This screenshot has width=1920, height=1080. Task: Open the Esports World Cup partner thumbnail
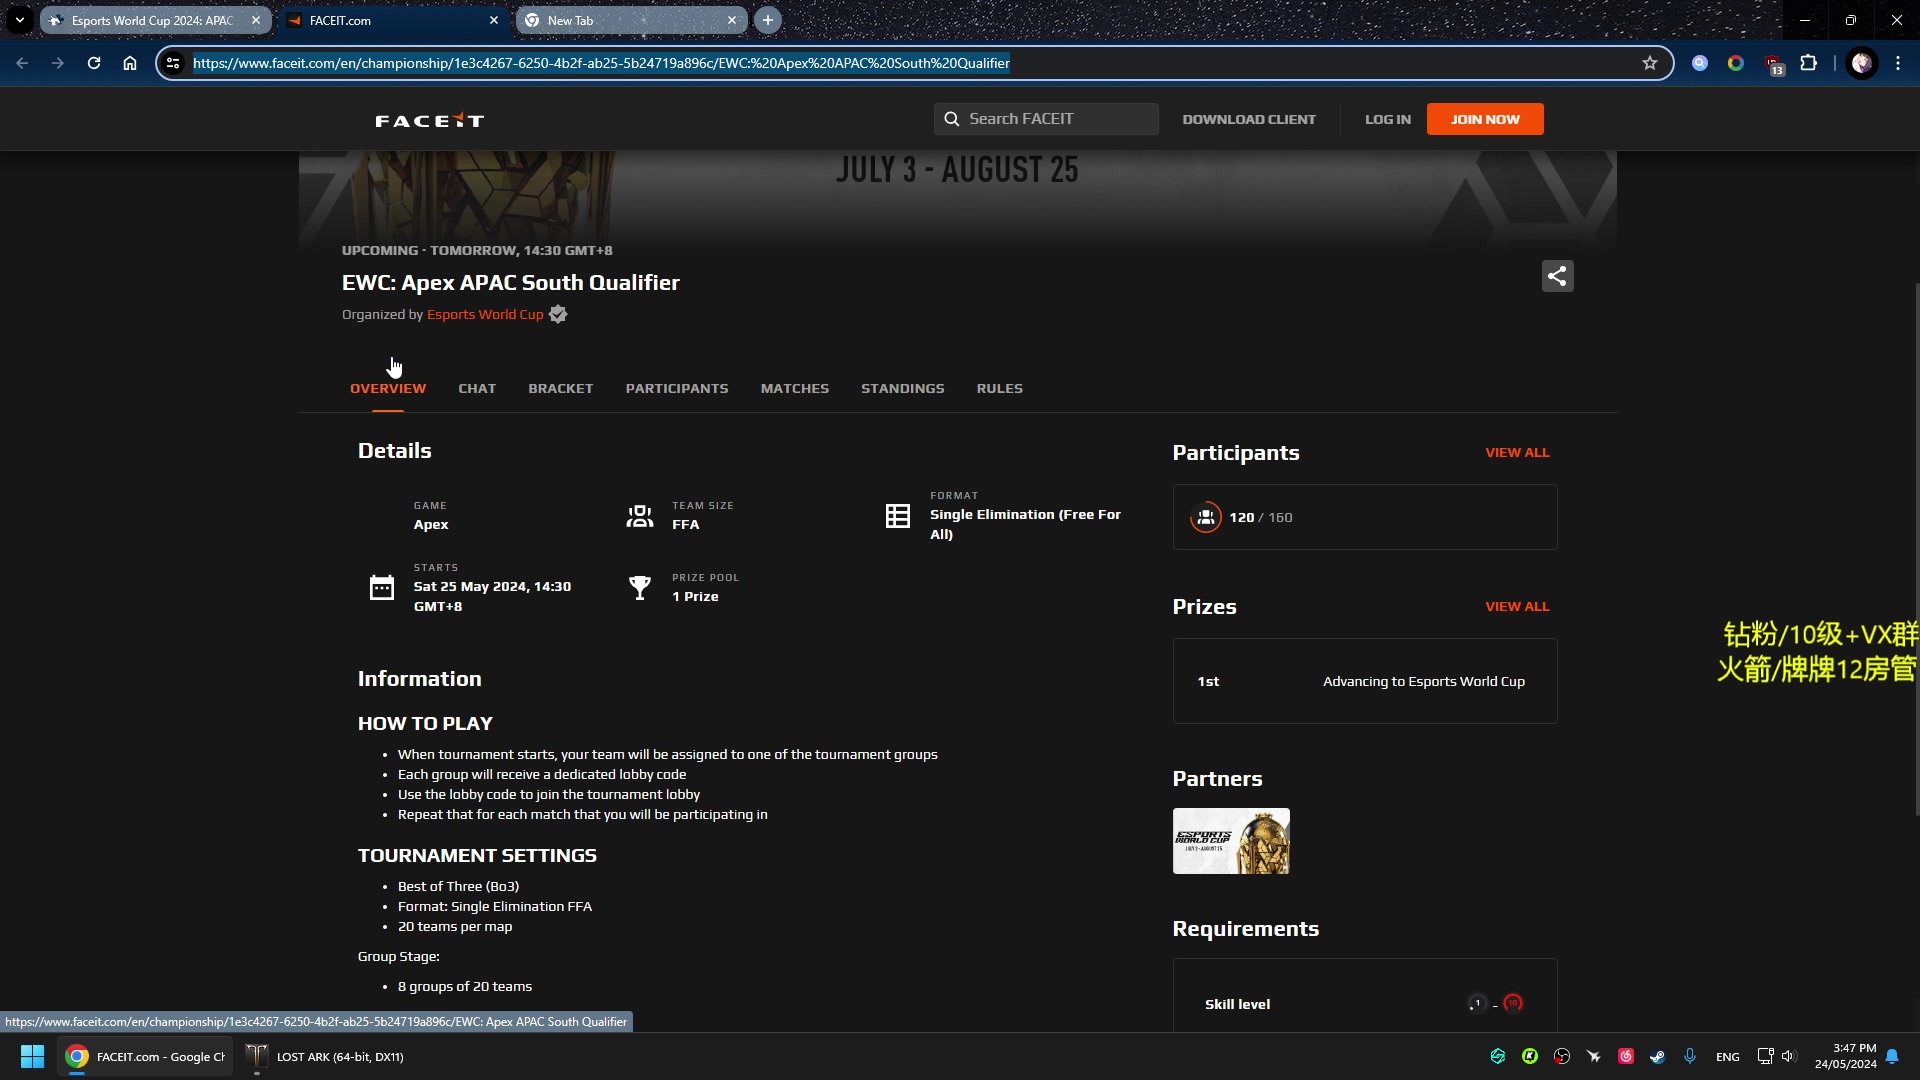[x=1230, y=841]
